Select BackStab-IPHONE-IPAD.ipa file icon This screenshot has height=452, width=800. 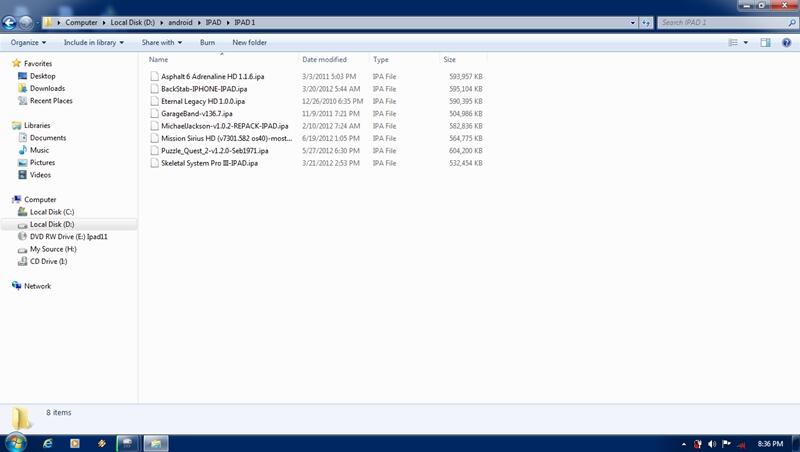(154, 89)
